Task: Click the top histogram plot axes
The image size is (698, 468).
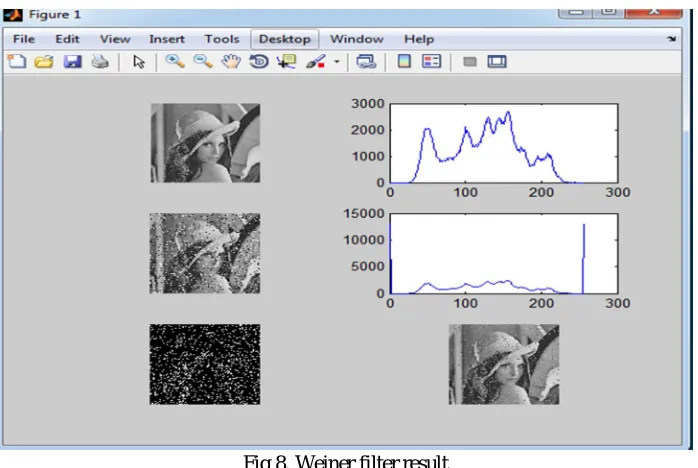Action: [504, 143]
